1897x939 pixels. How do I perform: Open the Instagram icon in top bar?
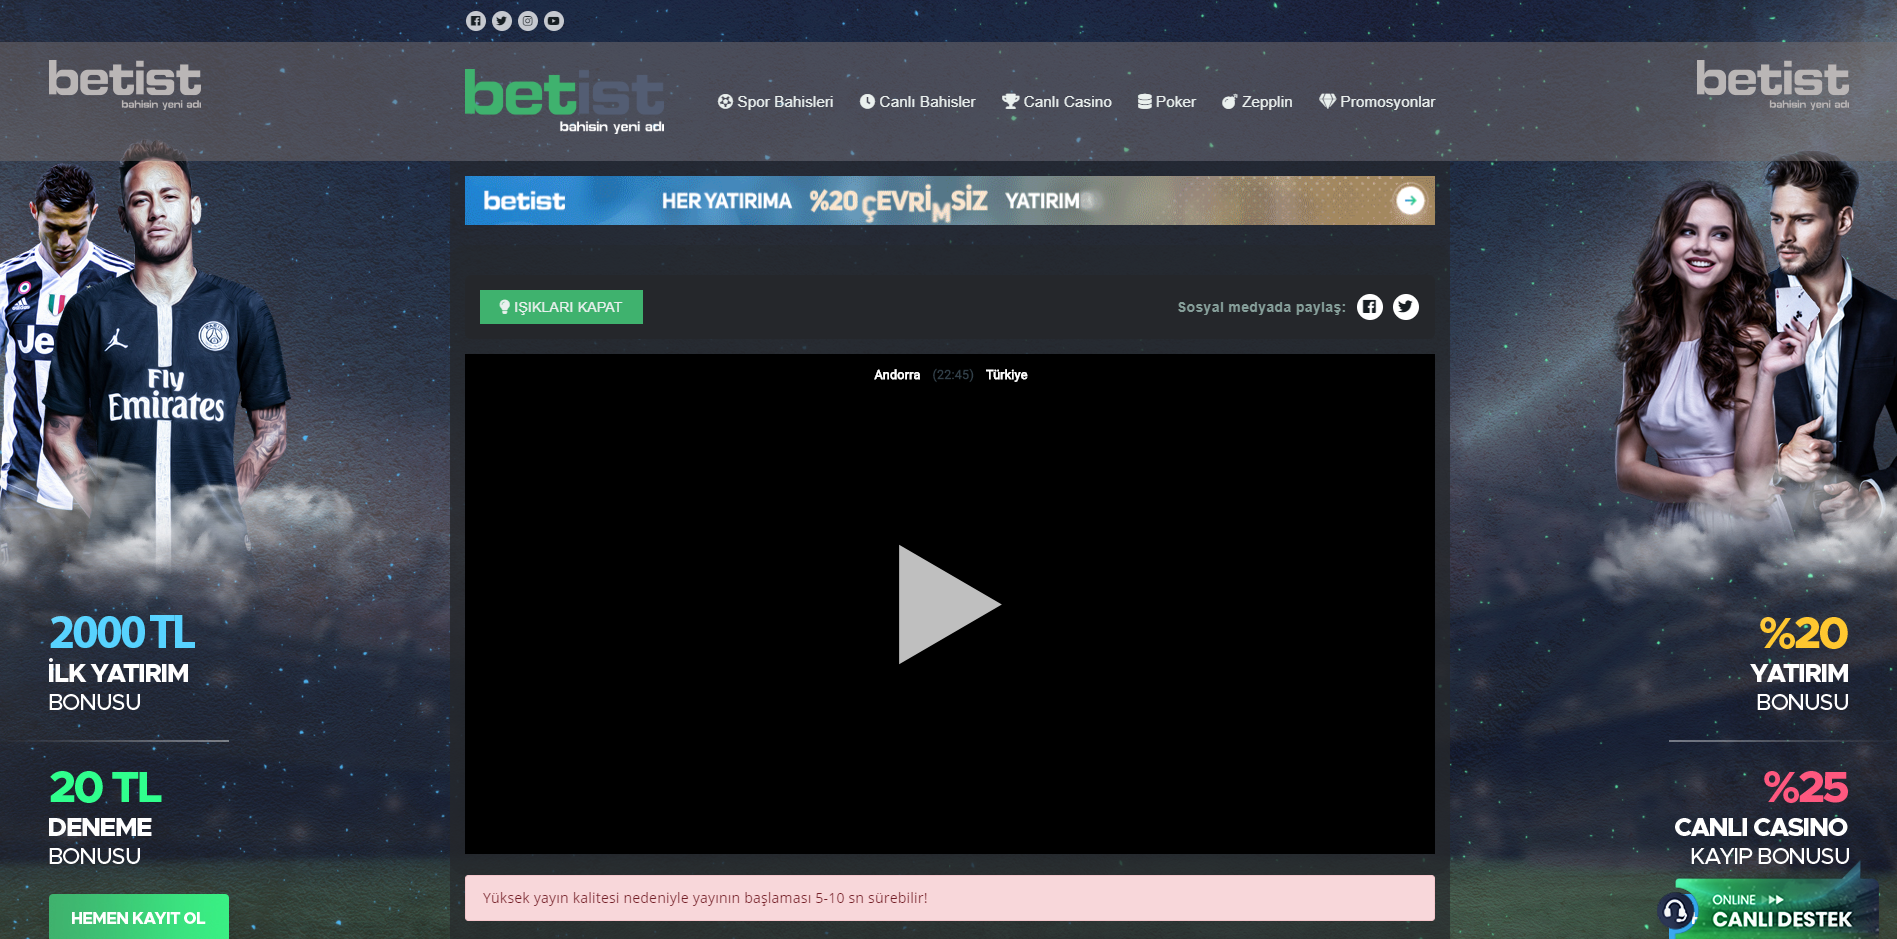(x=528, y=21)
